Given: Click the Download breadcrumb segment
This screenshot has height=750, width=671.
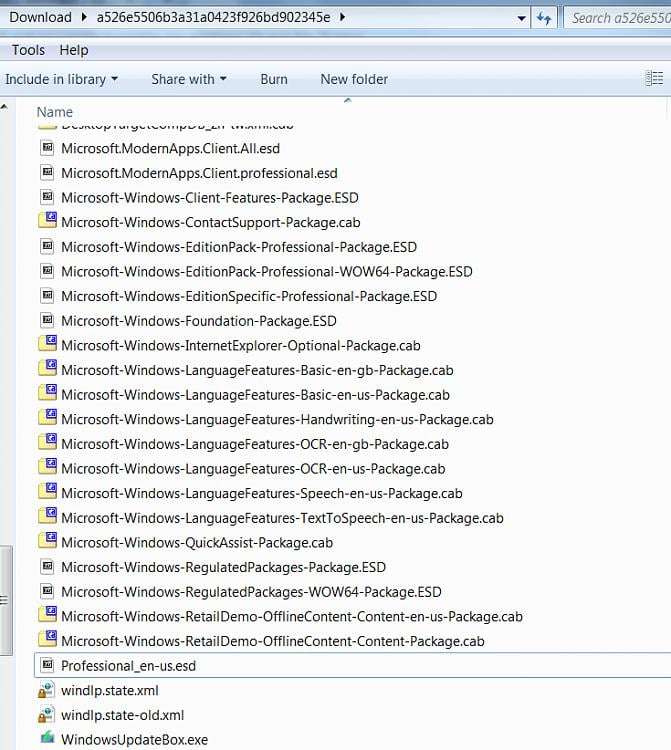Looking at the screenshot, I should pyautogui.click(x=41, y=17).
